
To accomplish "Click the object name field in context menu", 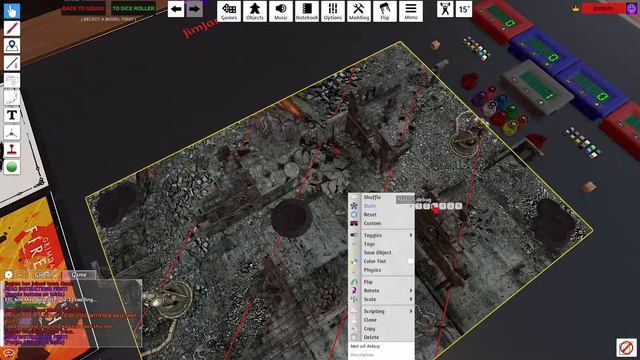I will pos(381,346).
